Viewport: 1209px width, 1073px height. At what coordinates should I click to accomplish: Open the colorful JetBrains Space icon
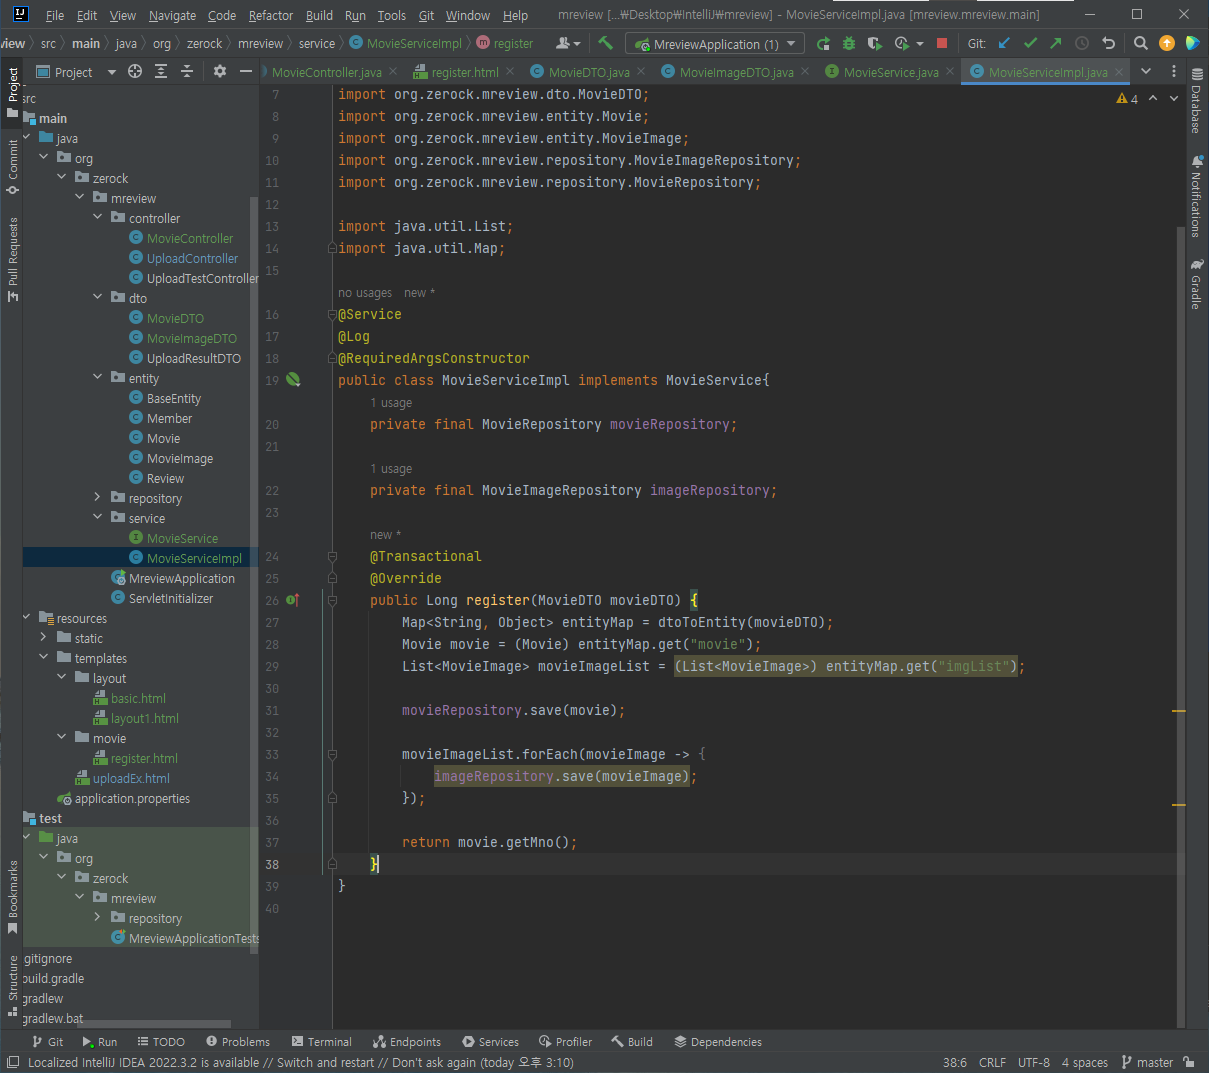tap(1192, 43)
